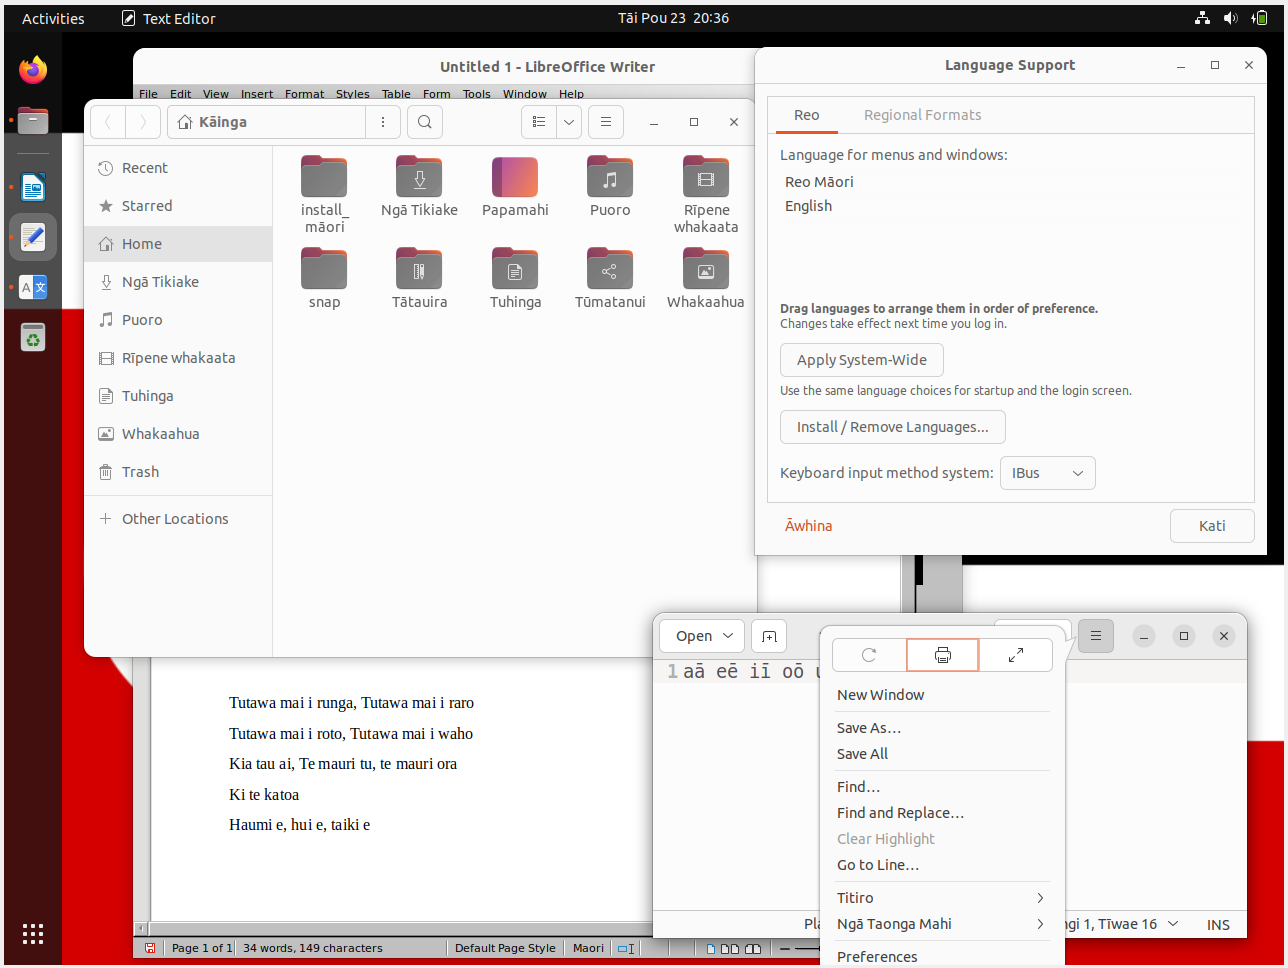Toggle list view in the Files window
The width and height of the screenshot is (1288, 968).
coord(537,121)
